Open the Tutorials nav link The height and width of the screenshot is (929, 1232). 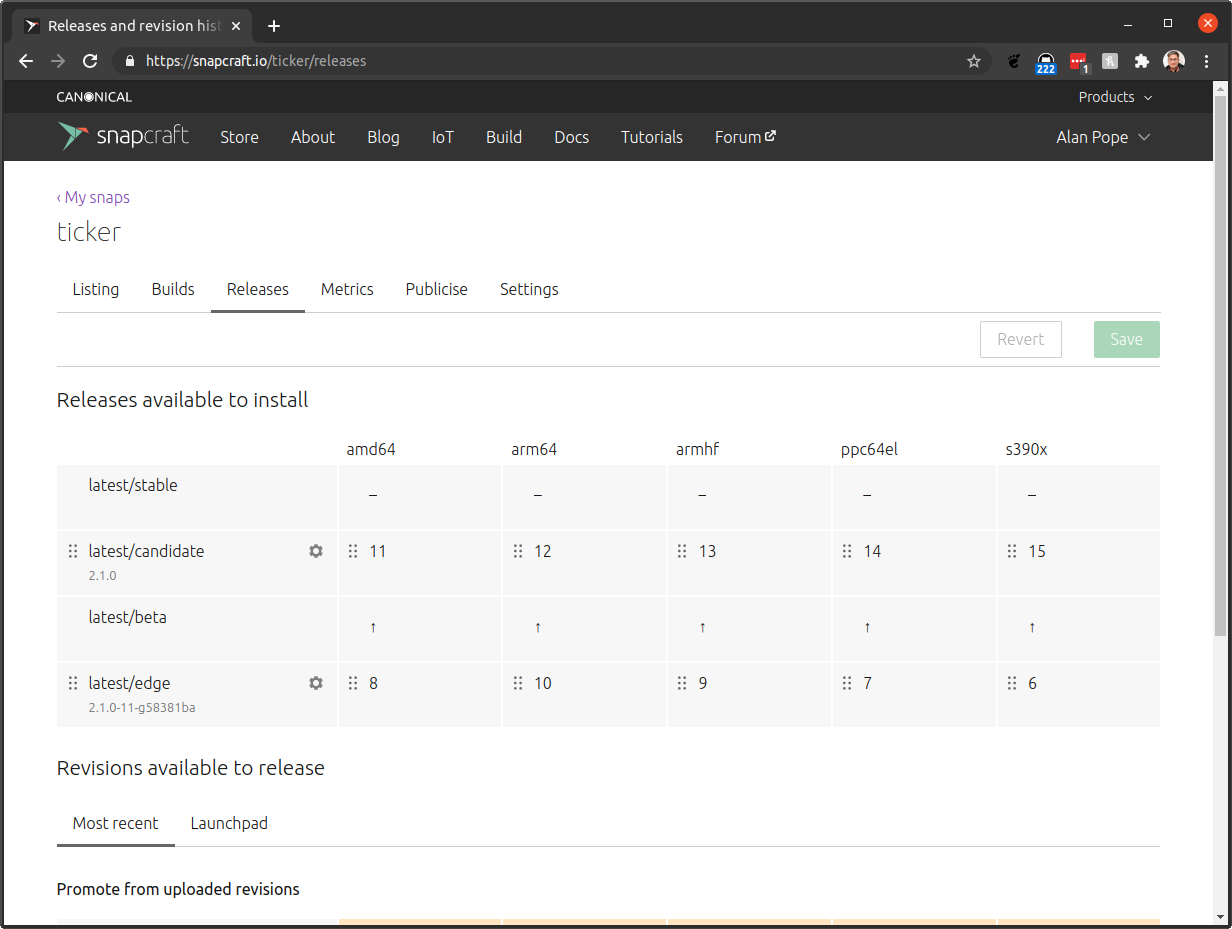point(652,137)
